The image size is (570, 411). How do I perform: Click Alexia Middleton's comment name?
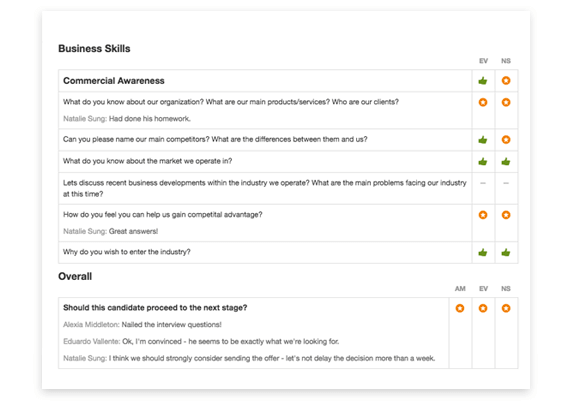91,325
